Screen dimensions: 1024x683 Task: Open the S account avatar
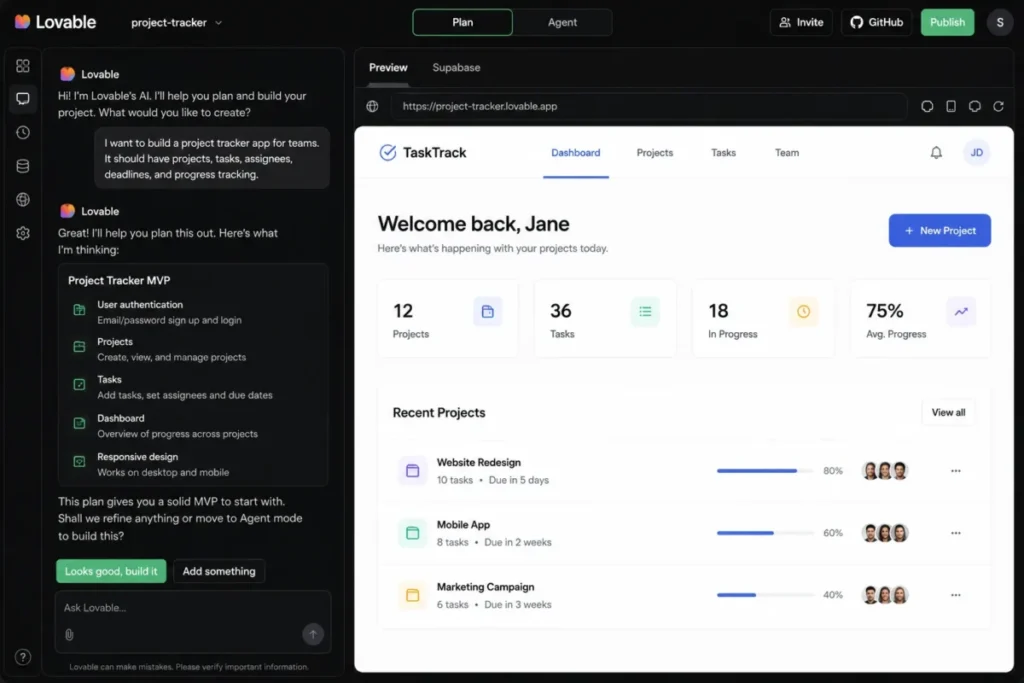click(999, 22)
